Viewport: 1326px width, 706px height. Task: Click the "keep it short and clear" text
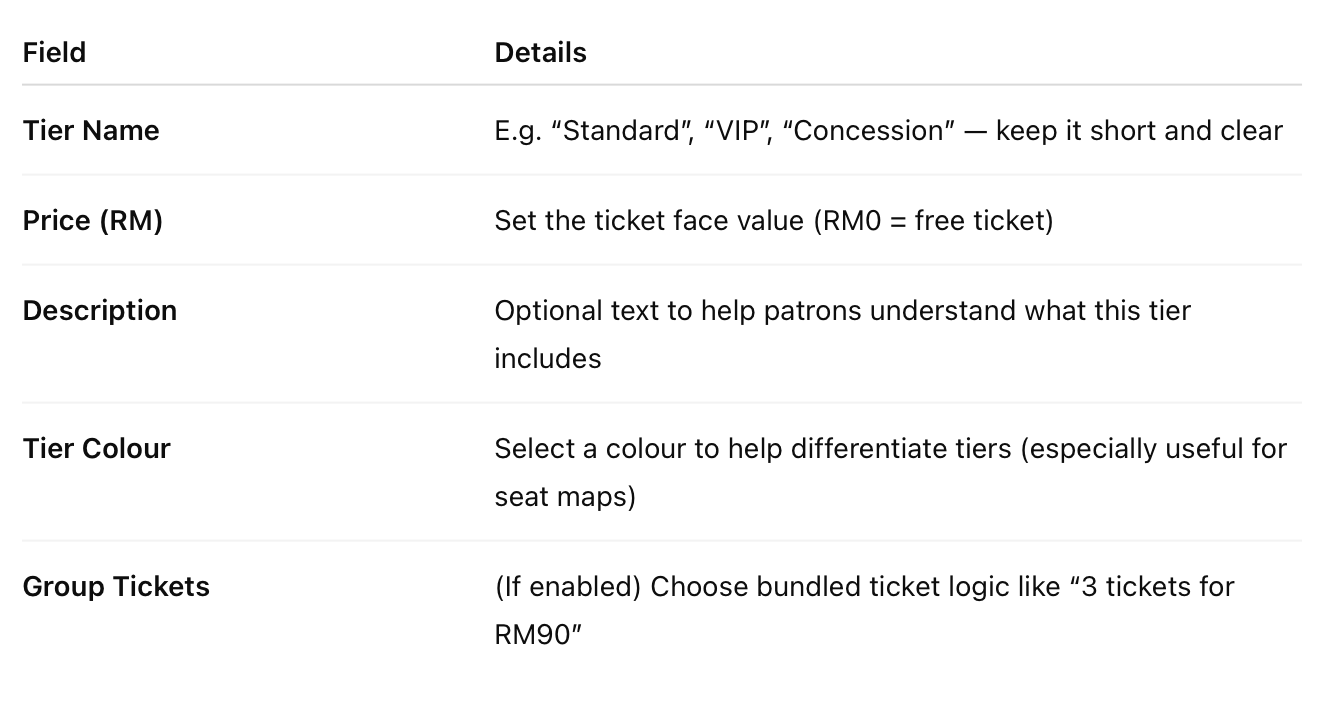tap(1139, 131)
